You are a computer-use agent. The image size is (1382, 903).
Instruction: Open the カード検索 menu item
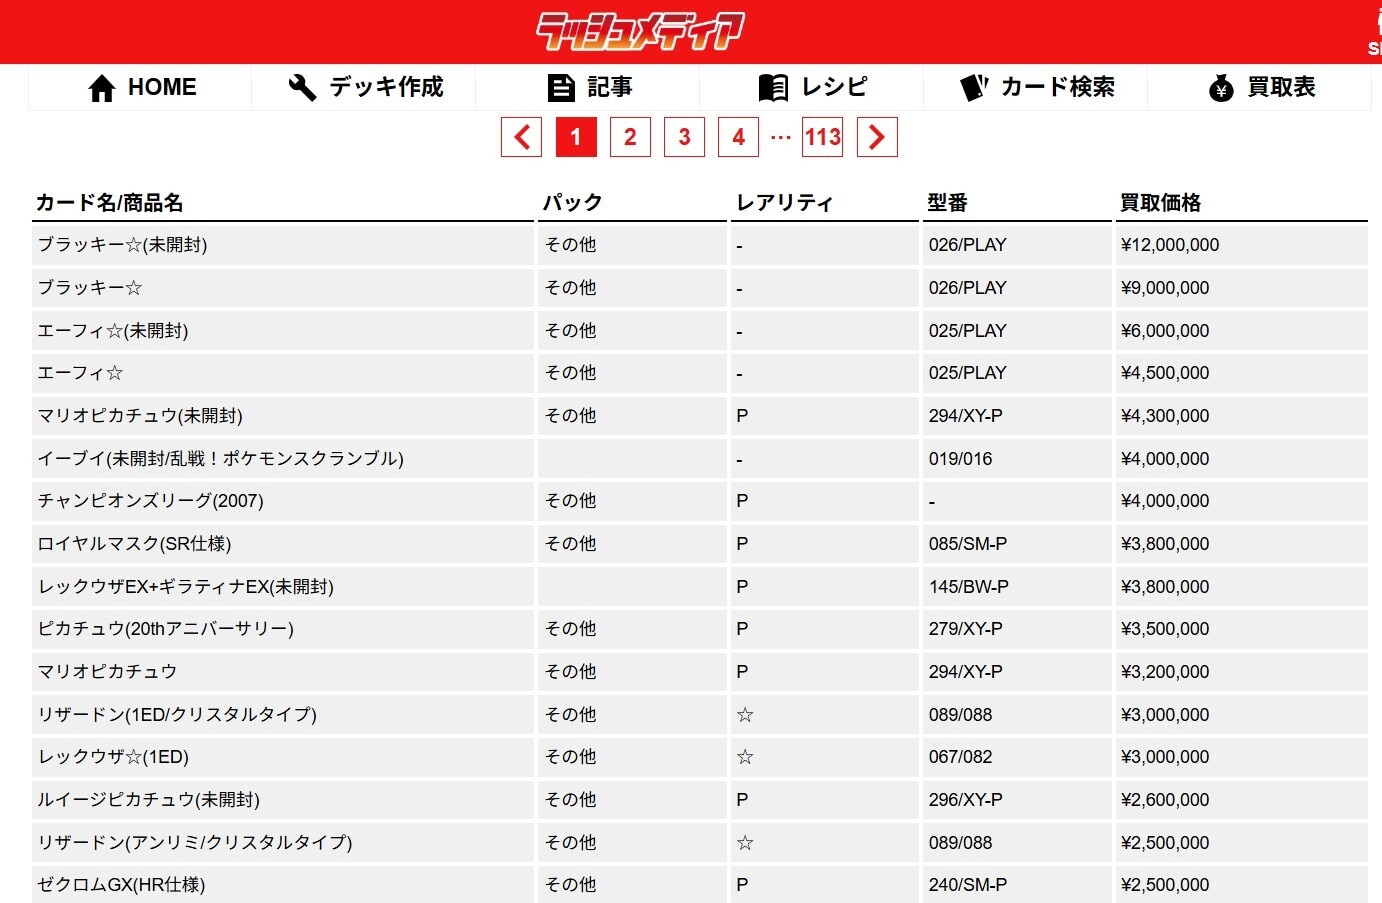coord(1057,88)
